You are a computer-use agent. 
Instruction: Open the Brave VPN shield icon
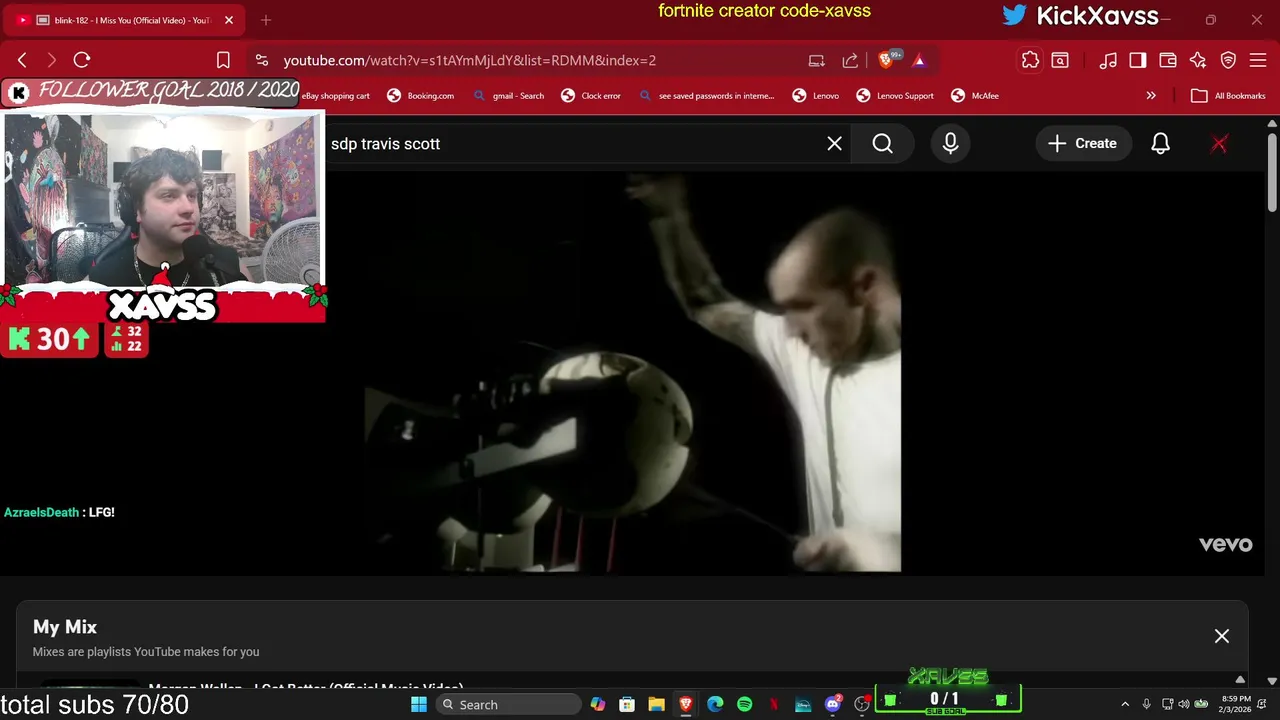pyautogui.click(x=1228, y=60)
